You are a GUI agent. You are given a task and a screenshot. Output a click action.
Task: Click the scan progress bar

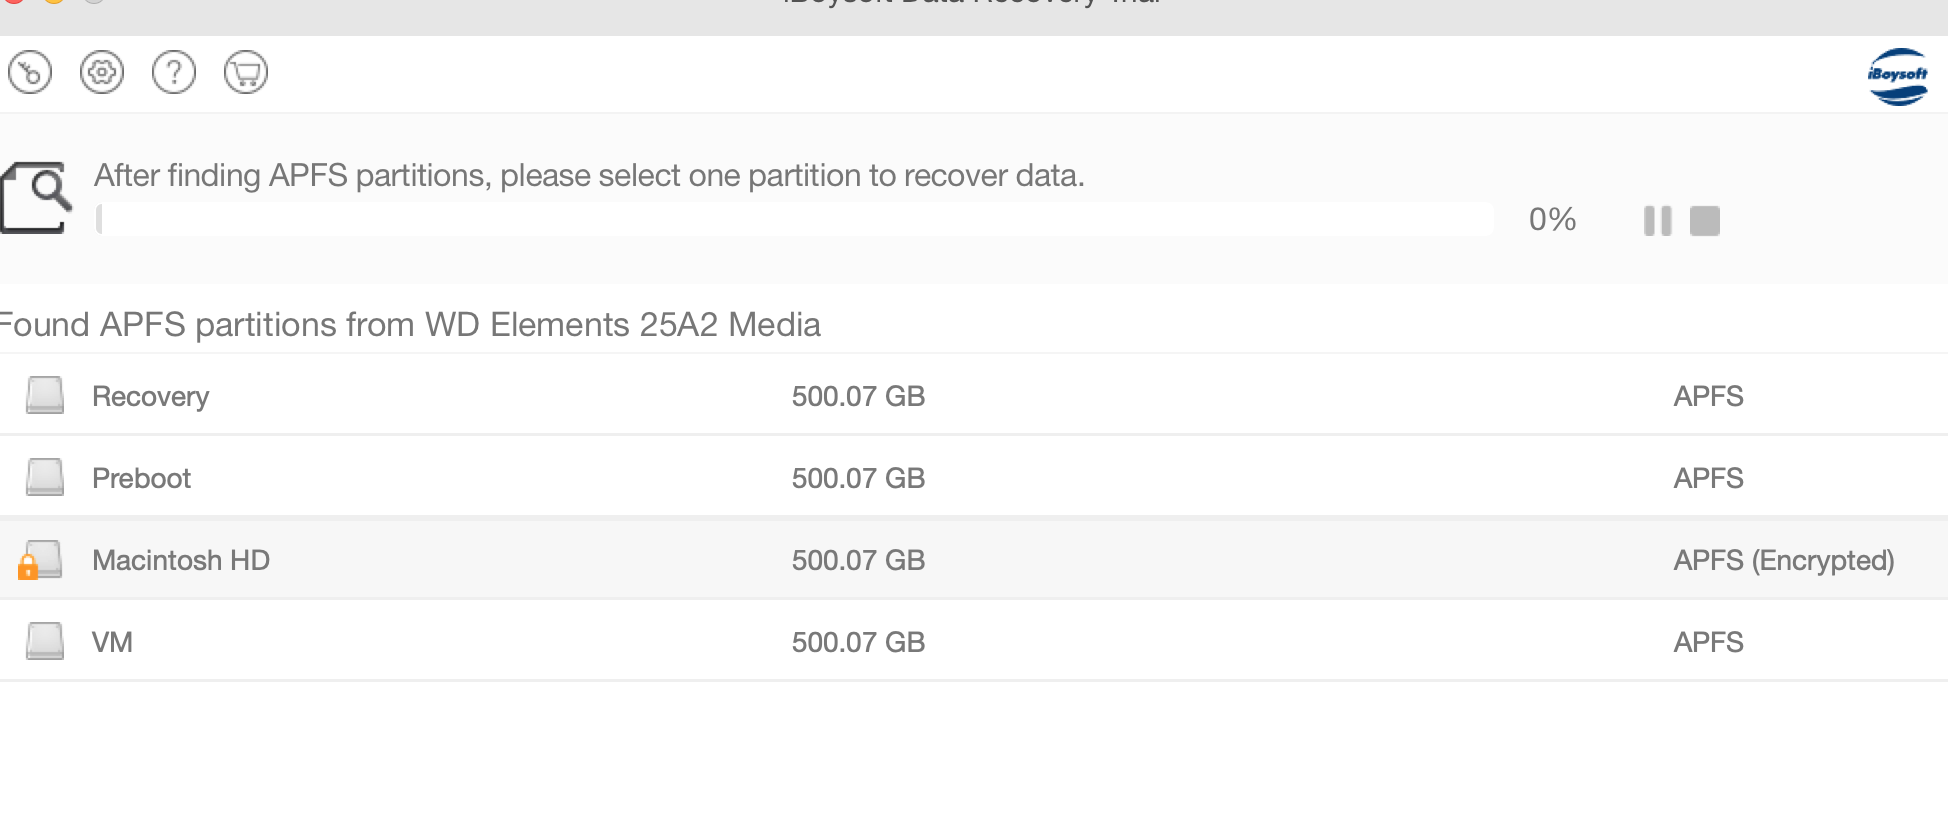pos(795,220)
